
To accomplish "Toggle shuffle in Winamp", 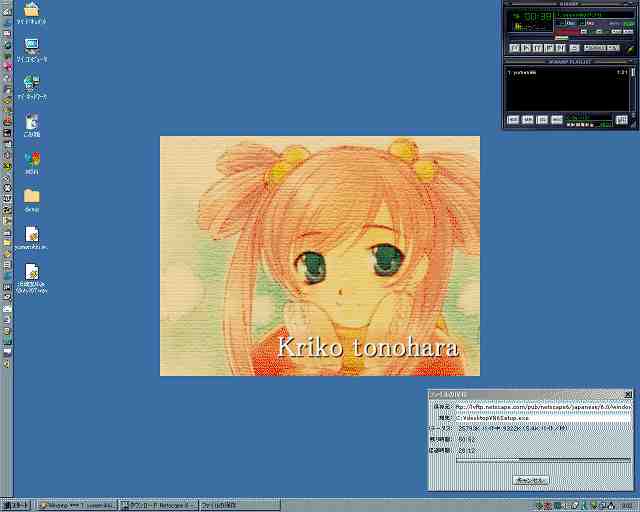I will tap(595, 48).
